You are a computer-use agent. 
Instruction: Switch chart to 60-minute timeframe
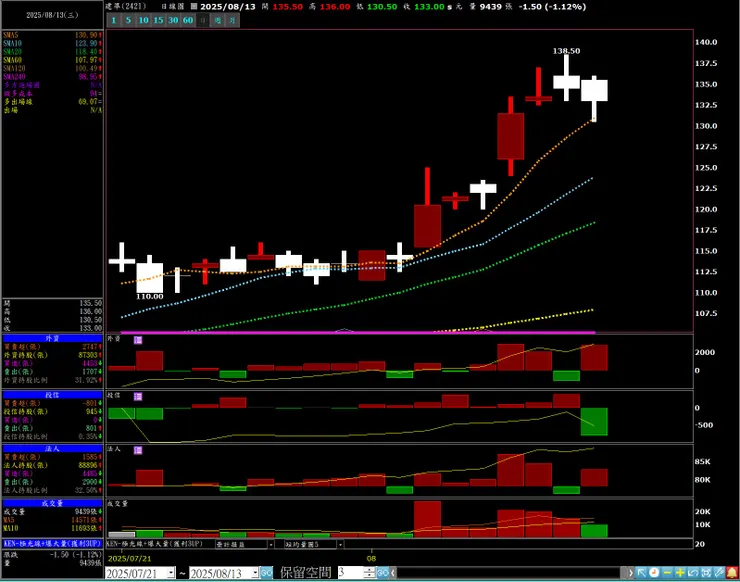(188, 20)
